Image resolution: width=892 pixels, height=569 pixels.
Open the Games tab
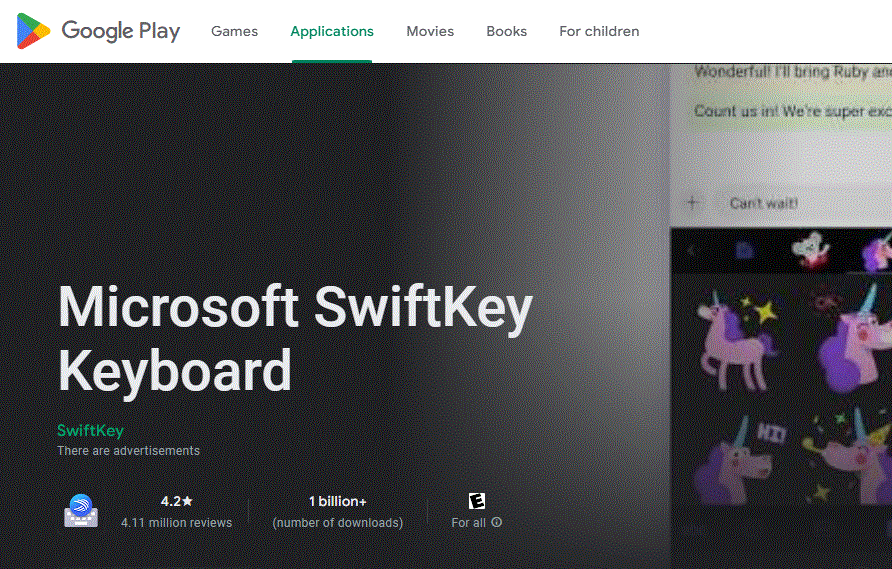coord(234,31)
